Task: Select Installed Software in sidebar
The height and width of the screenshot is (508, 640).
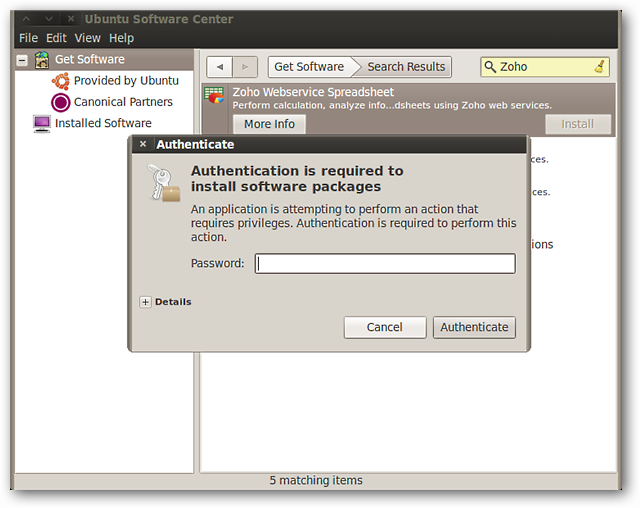Action: click(103, 123)
